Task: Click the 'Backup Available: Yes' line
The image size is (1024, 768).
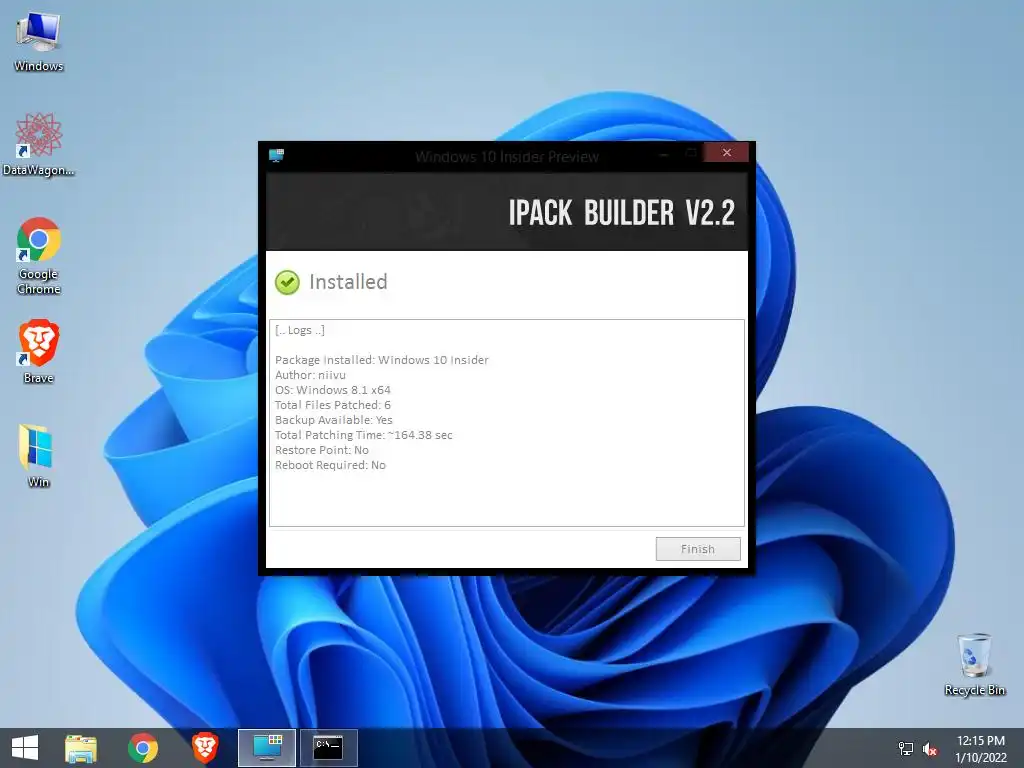Action: [x=334, y=420]
